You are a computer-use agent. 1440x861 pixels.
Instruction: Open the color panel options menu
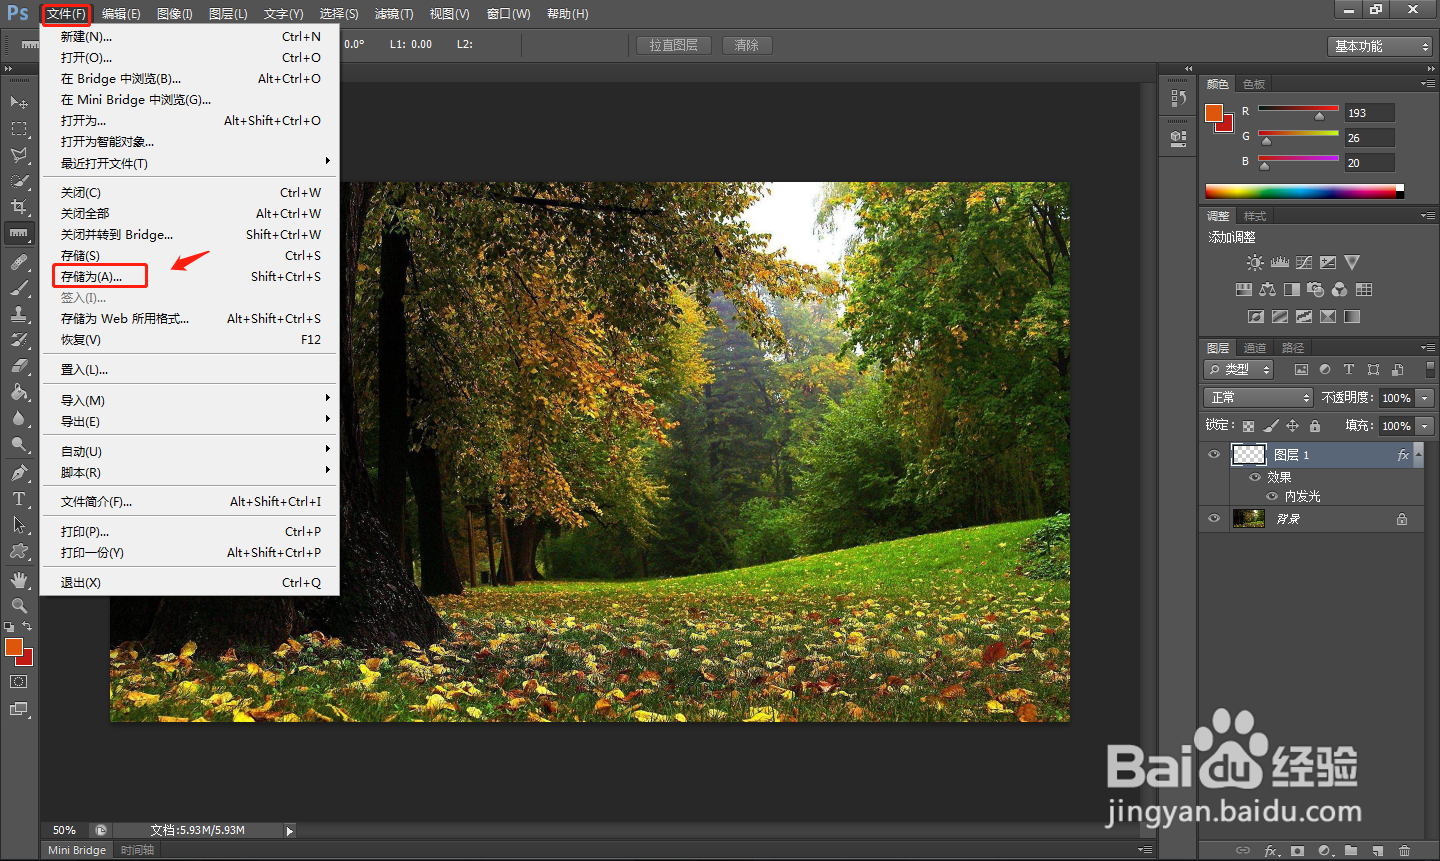tap(1427, 84)
